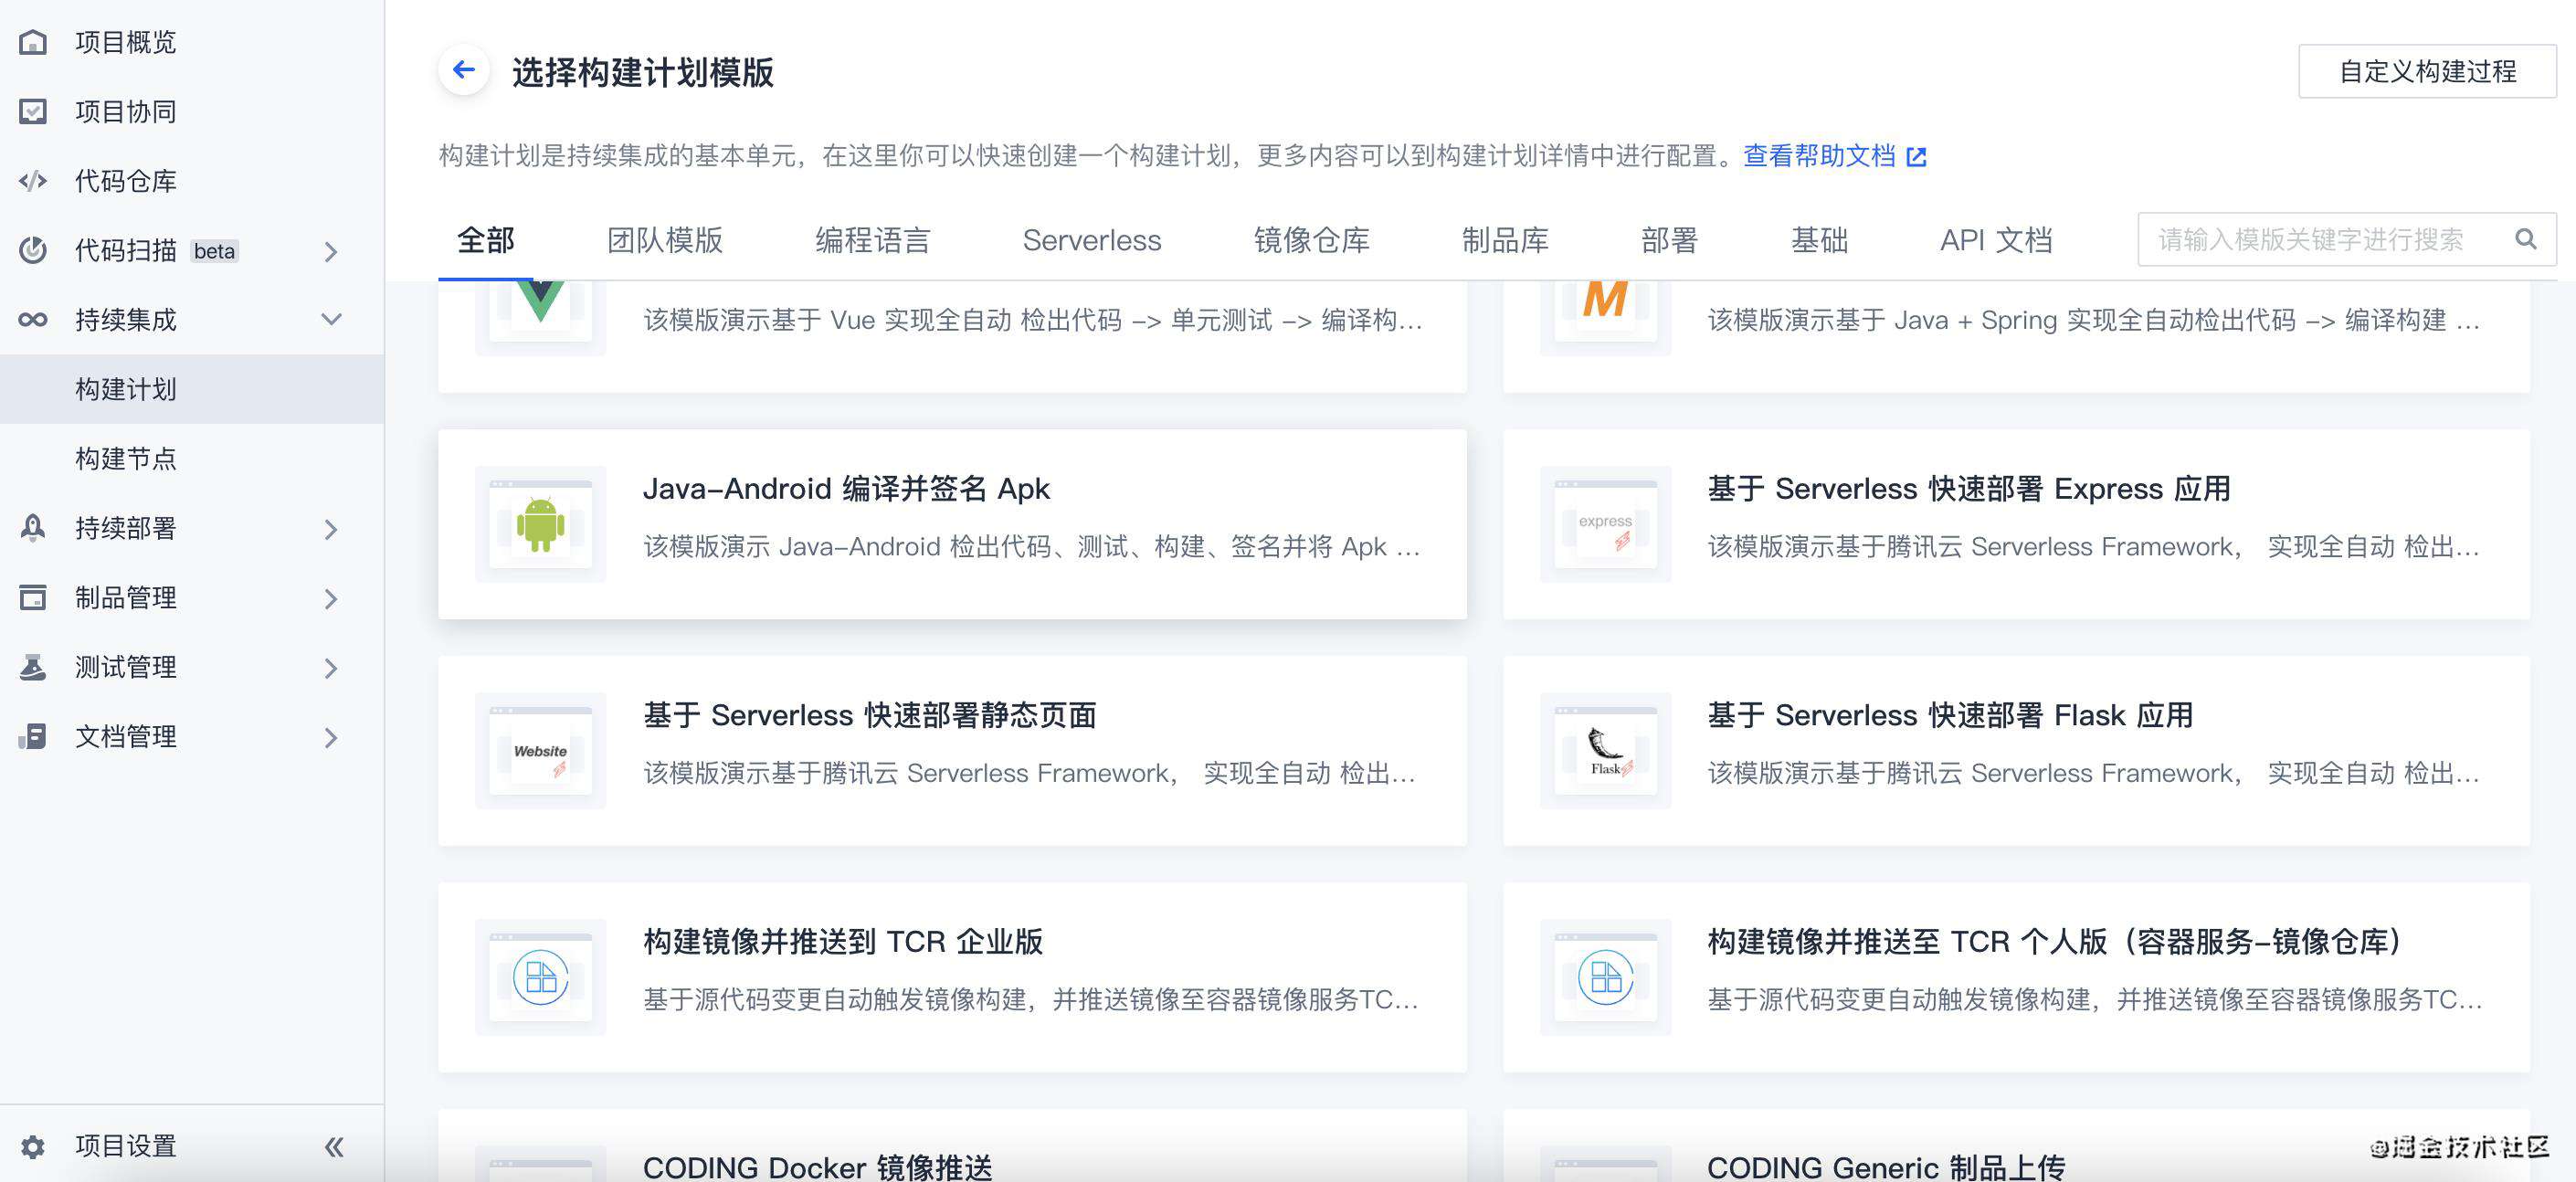Click the 制品管理 box icon
This screenshot has width=2576, height=1182.
click(x=33, y=598)
